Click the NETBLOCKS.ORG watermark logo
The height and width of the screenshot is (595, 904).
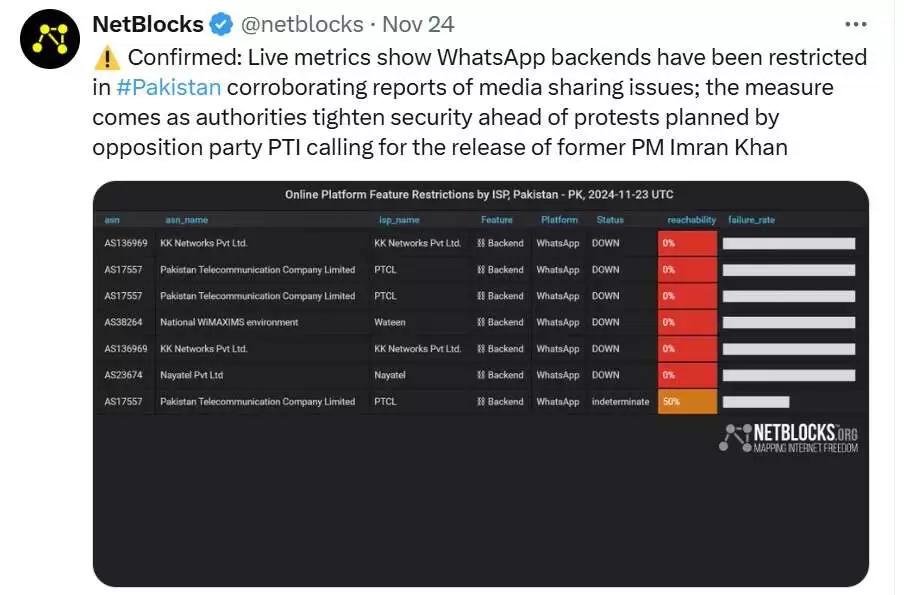pyautogui.click(x=790, y=438)
